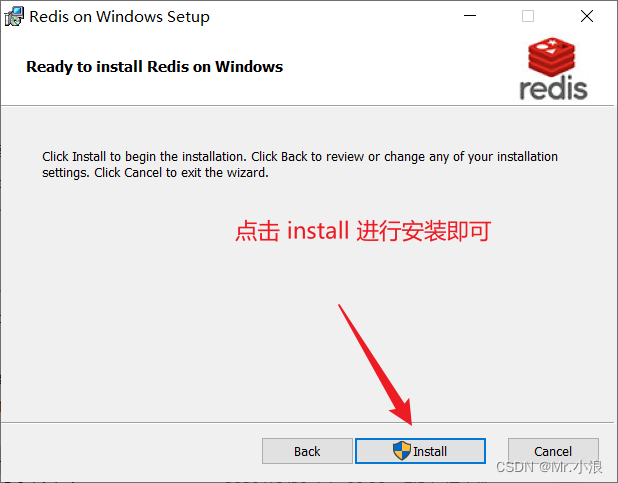
Task: Click the blank title bar space before minimize
Action: (335, 17)
